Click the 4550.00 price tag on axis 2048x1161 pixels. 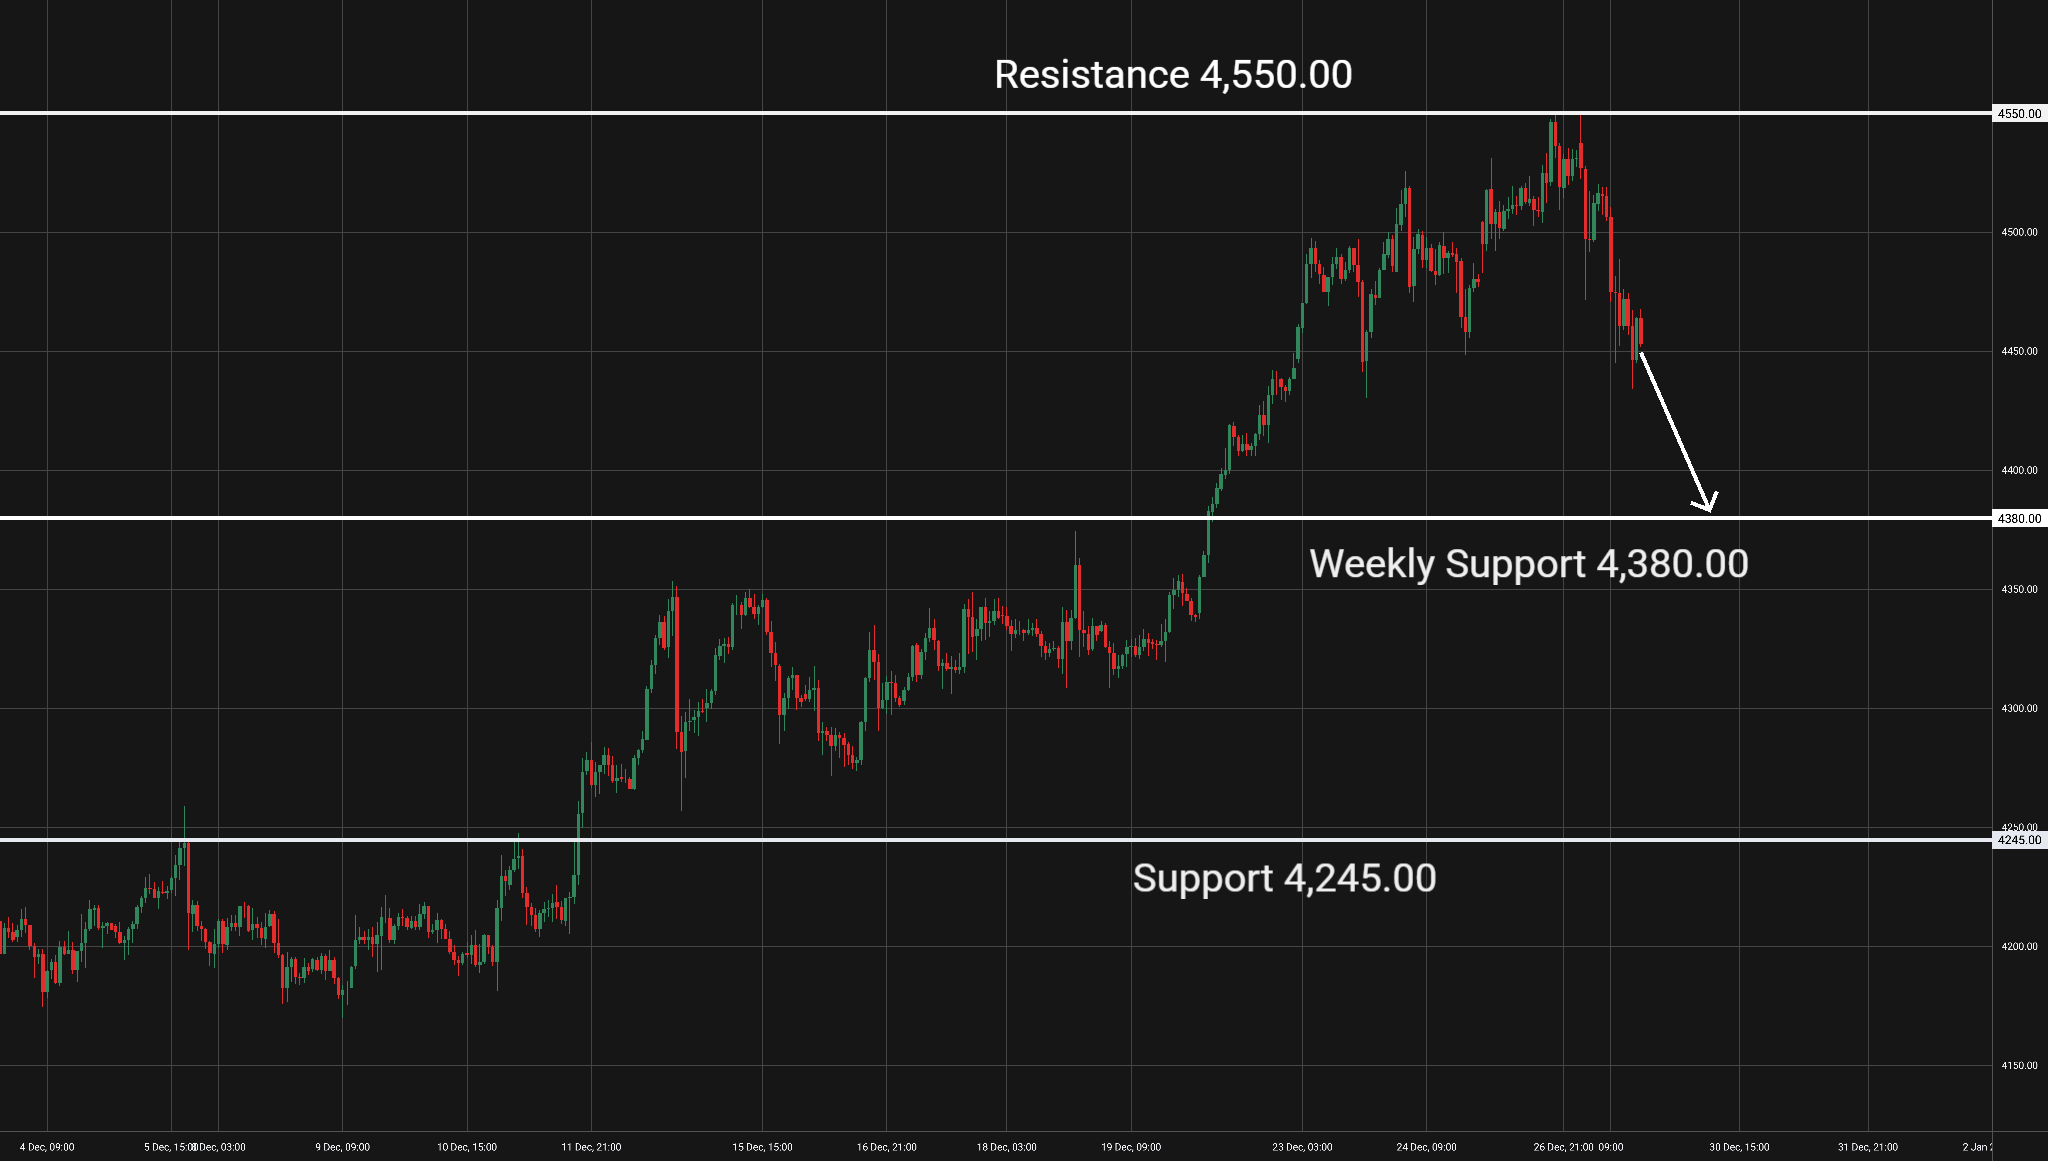(x=2019, y=114)
